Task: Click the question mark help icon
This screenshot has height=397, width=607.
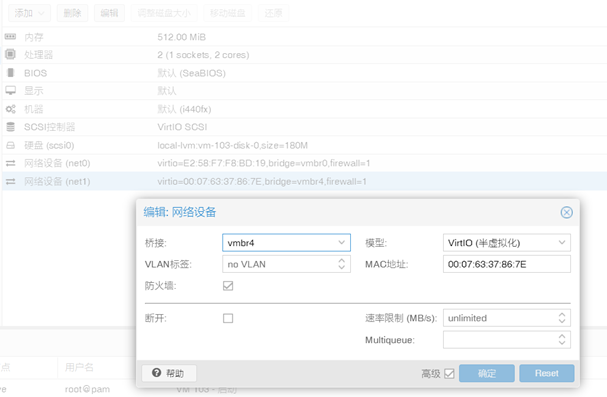Action: click(156, 373)
